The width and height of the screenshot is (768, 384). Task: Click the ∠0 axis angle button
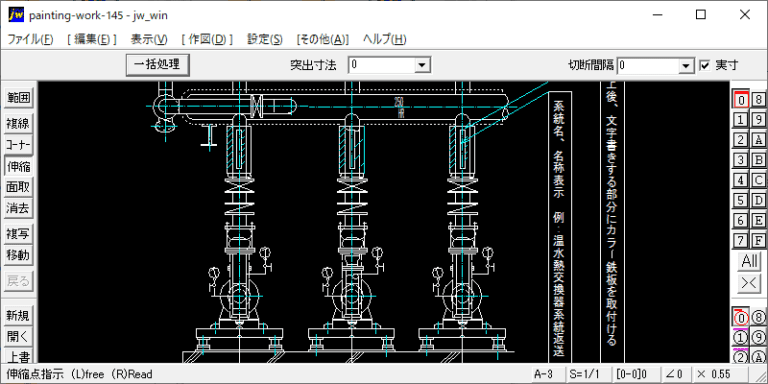(x=675, y=374)
